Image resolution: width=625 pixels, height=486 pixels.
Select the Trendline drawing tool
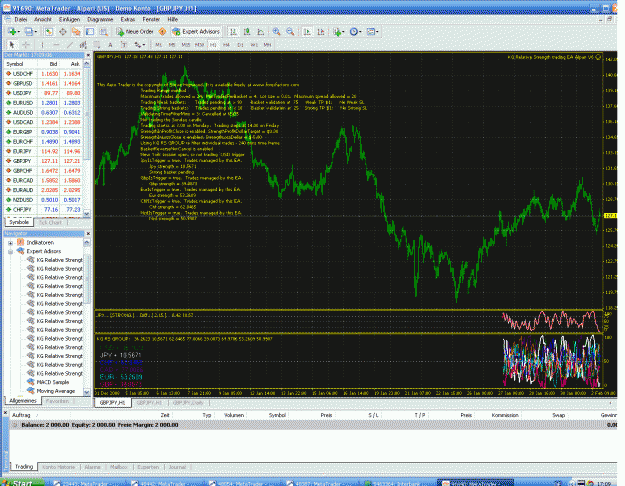coord(69,45)
